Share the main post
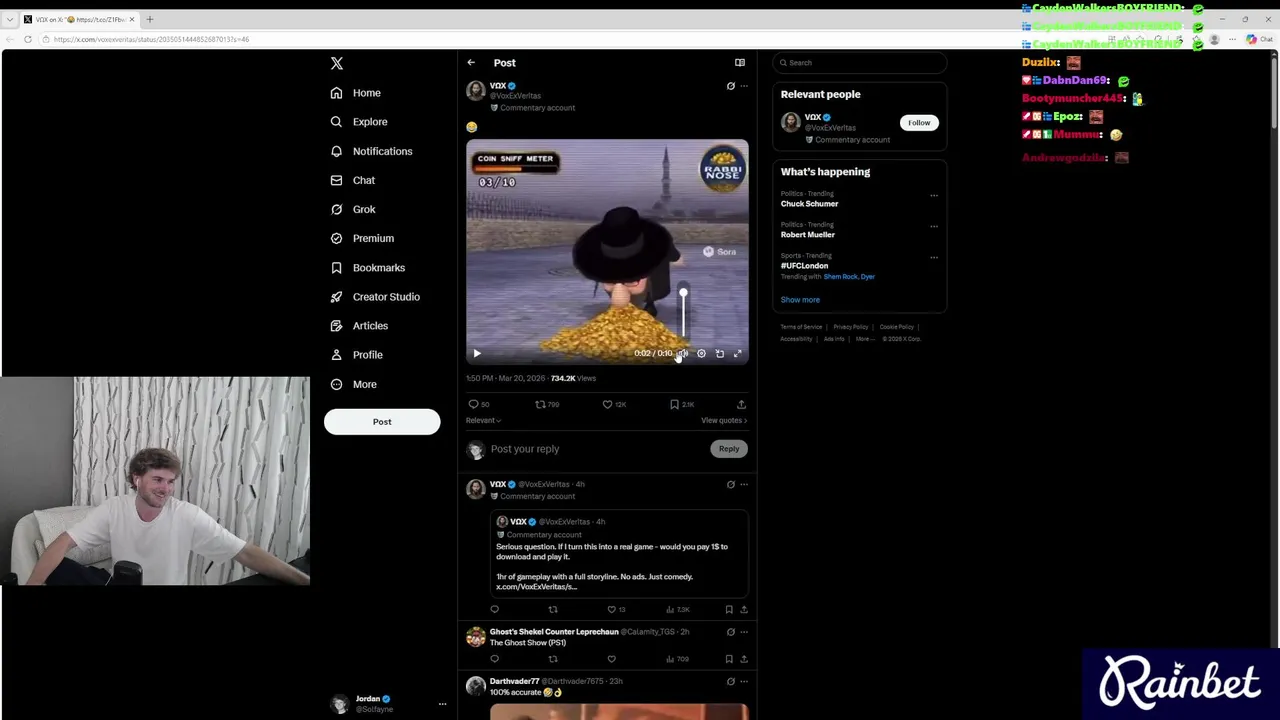 point(741,405)
